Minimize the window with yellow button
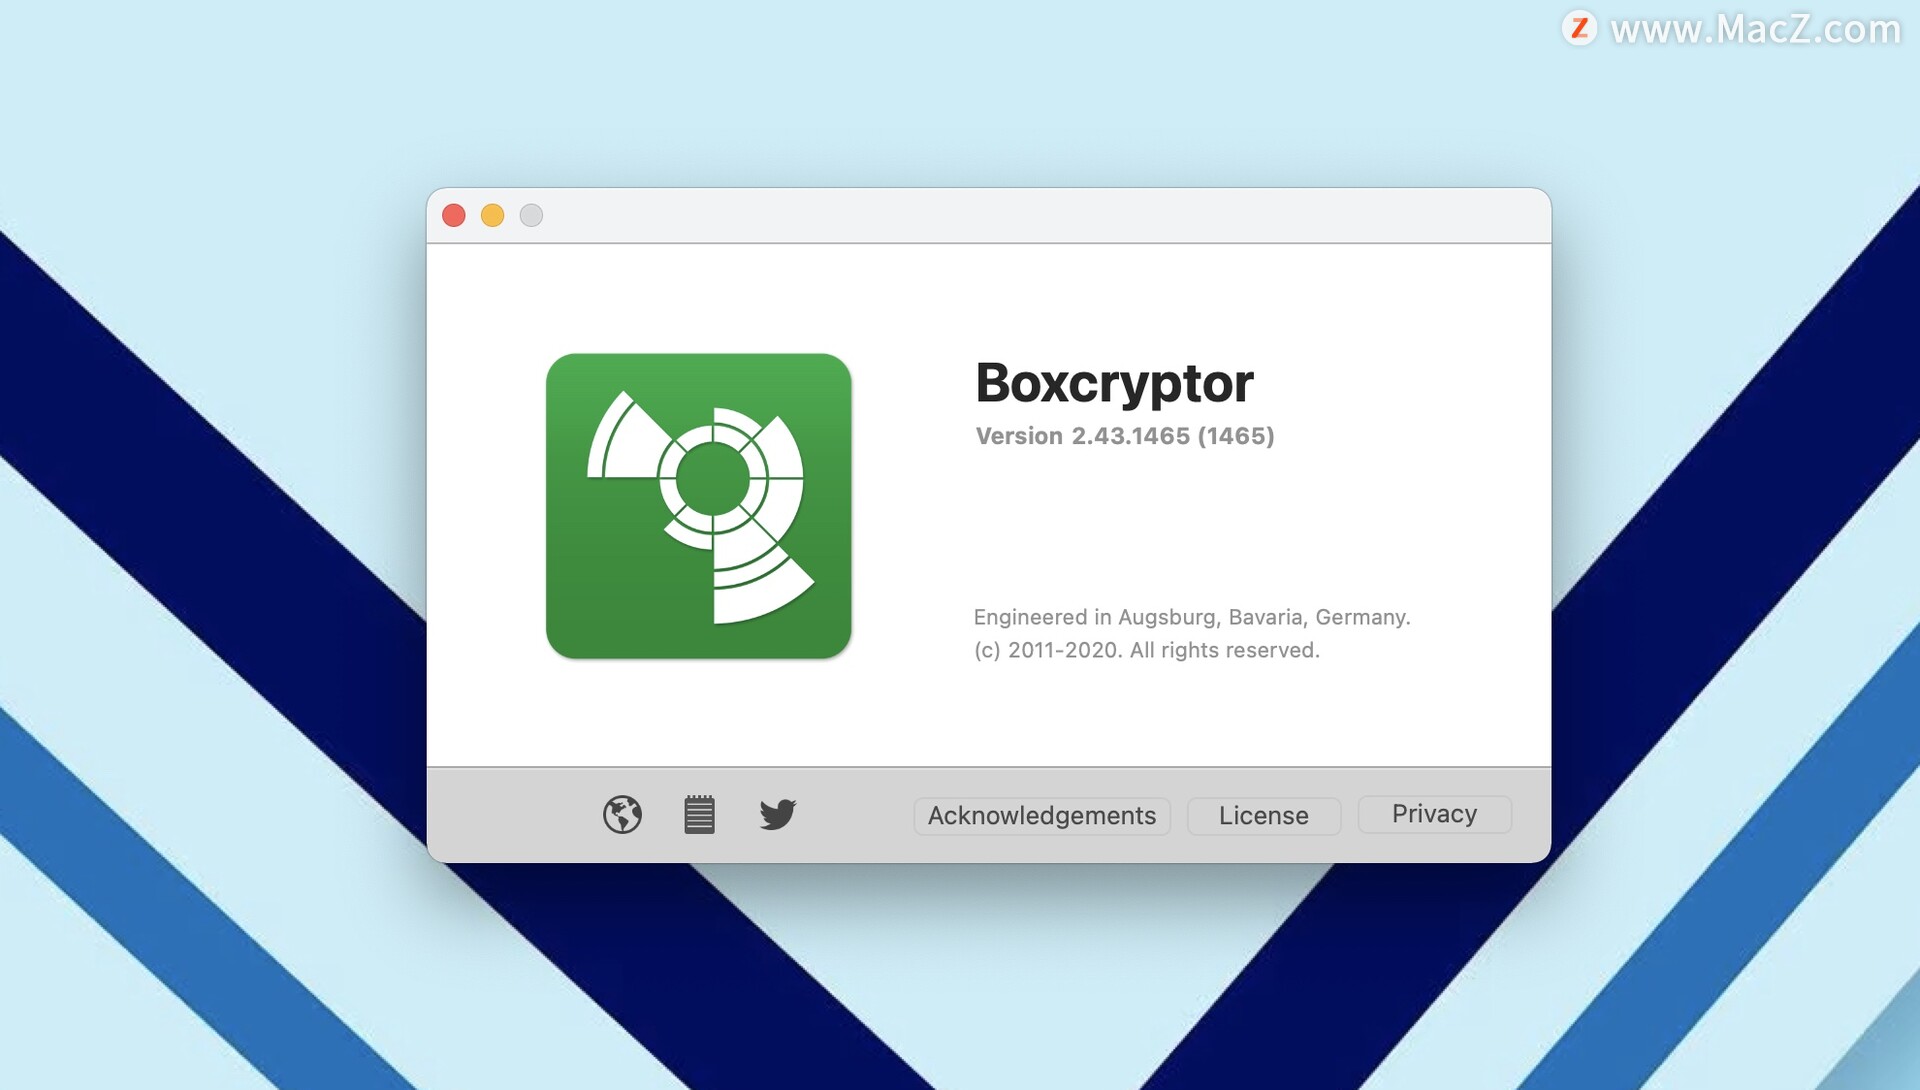The image size is (1920, 1090). point(492,215)
